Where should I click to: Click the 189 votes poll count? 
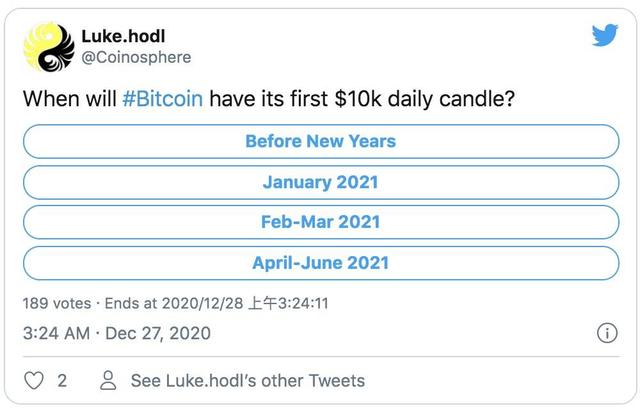point(56,301)
